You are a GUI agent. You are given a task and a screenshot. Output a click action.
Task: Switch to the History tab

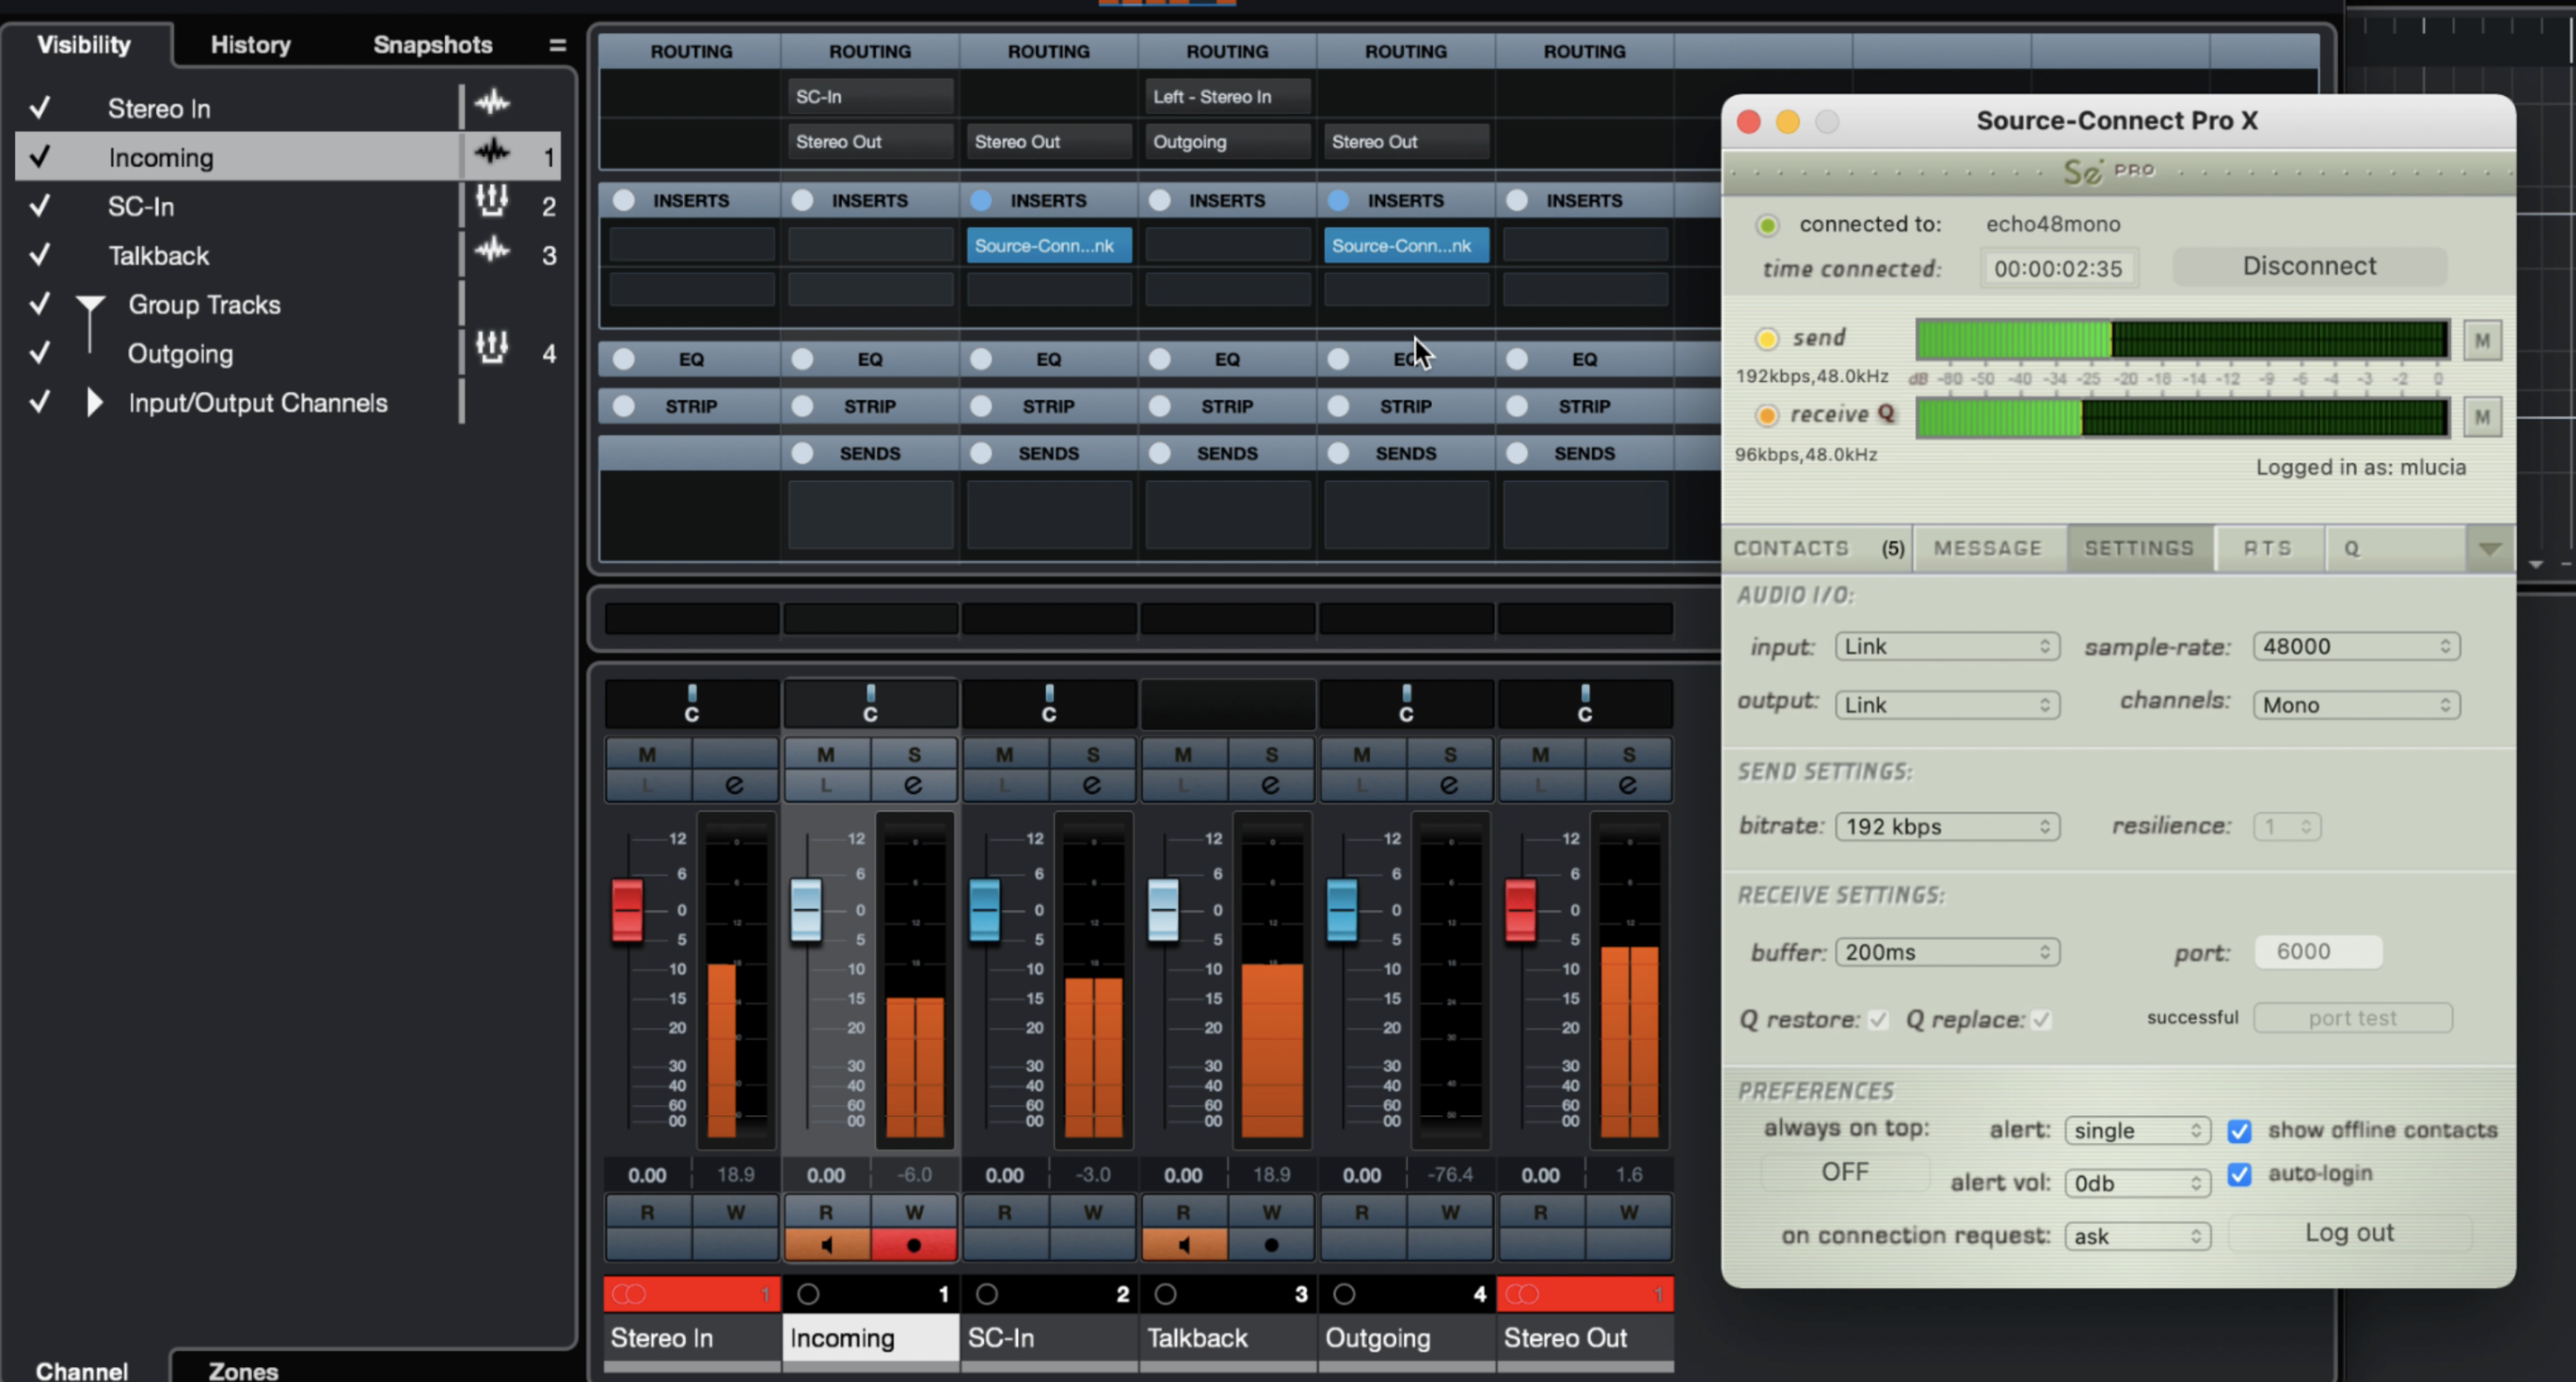tap(250, 45)
